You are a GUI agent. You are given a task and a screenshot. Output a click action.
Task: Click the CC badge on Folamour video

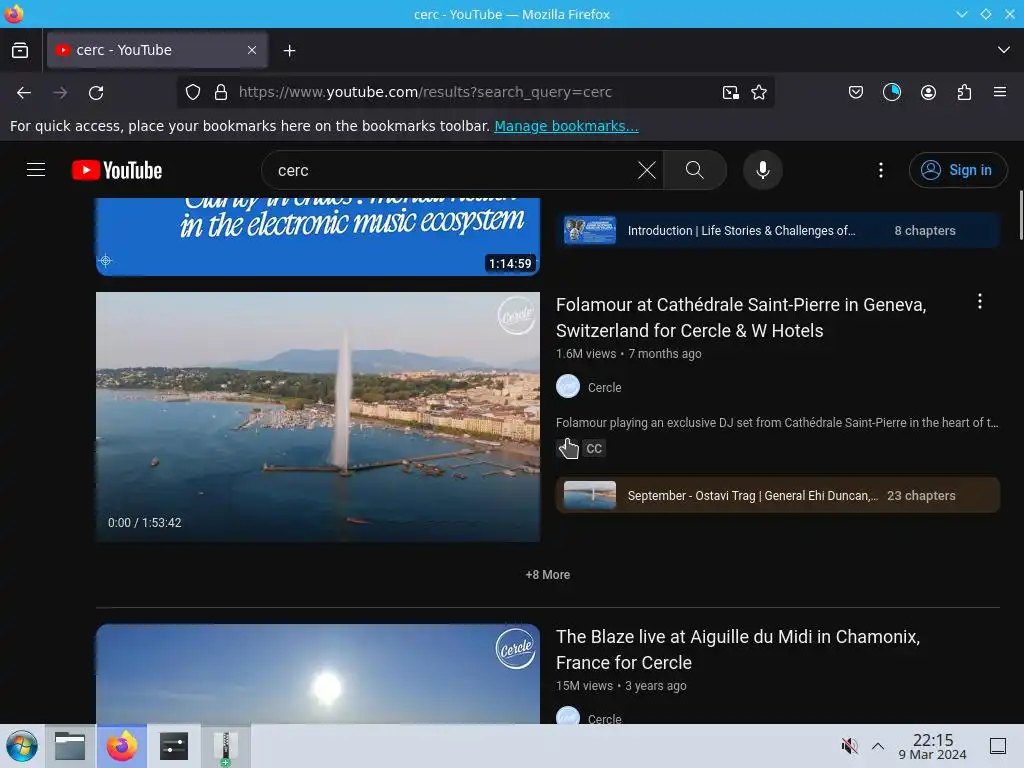click(594, 449)
